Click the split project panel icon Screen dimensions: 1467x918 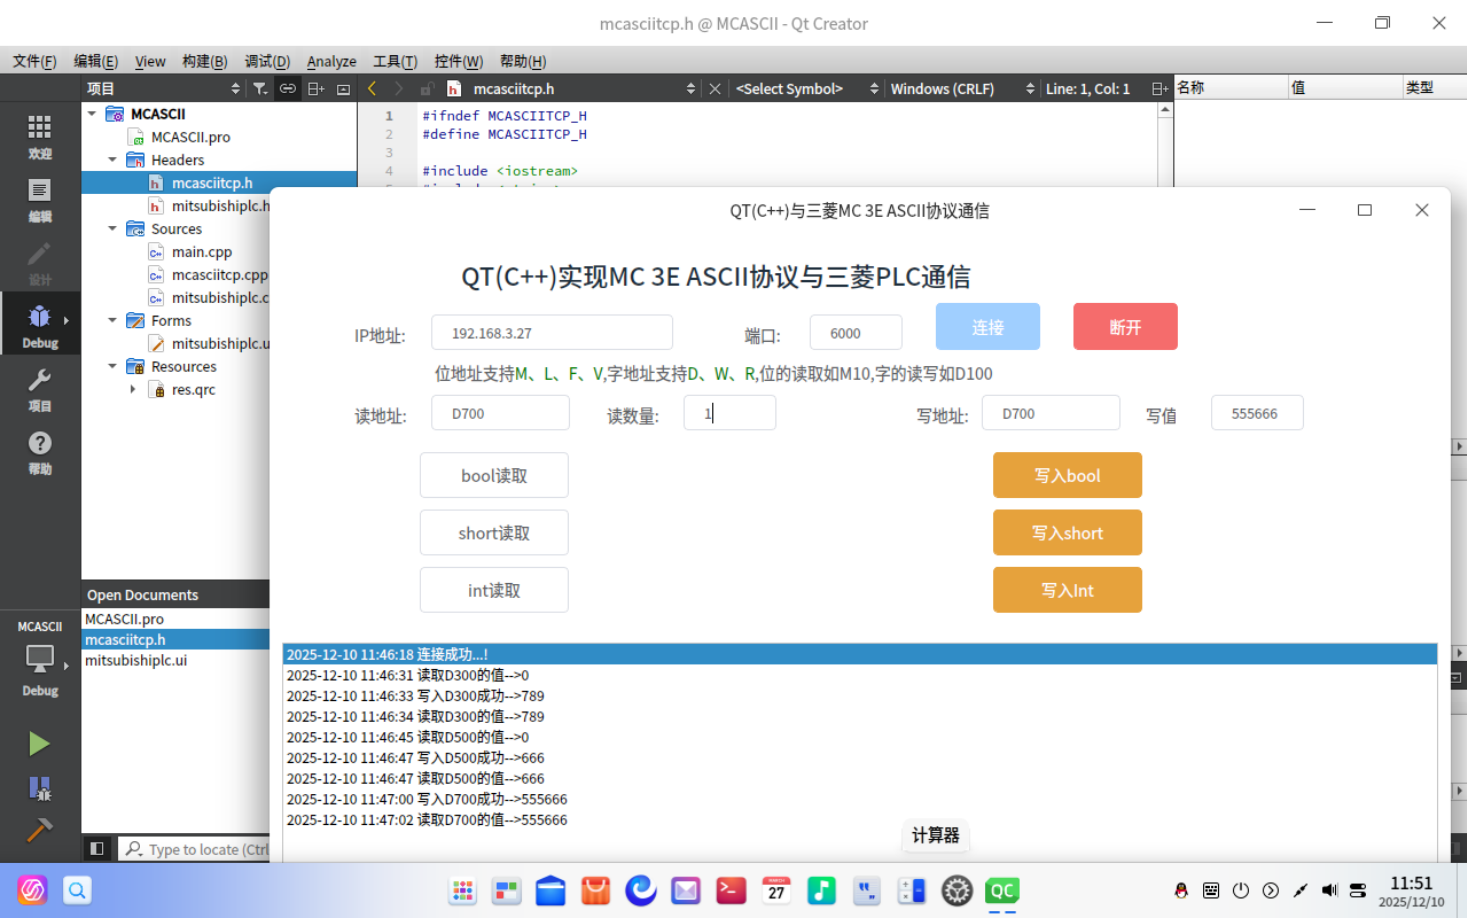pos(316,89)
